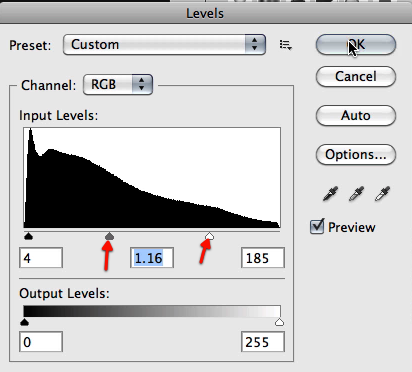The image size is (412, 372).
Task: Click the Input Levels: label
Action: 59,115
